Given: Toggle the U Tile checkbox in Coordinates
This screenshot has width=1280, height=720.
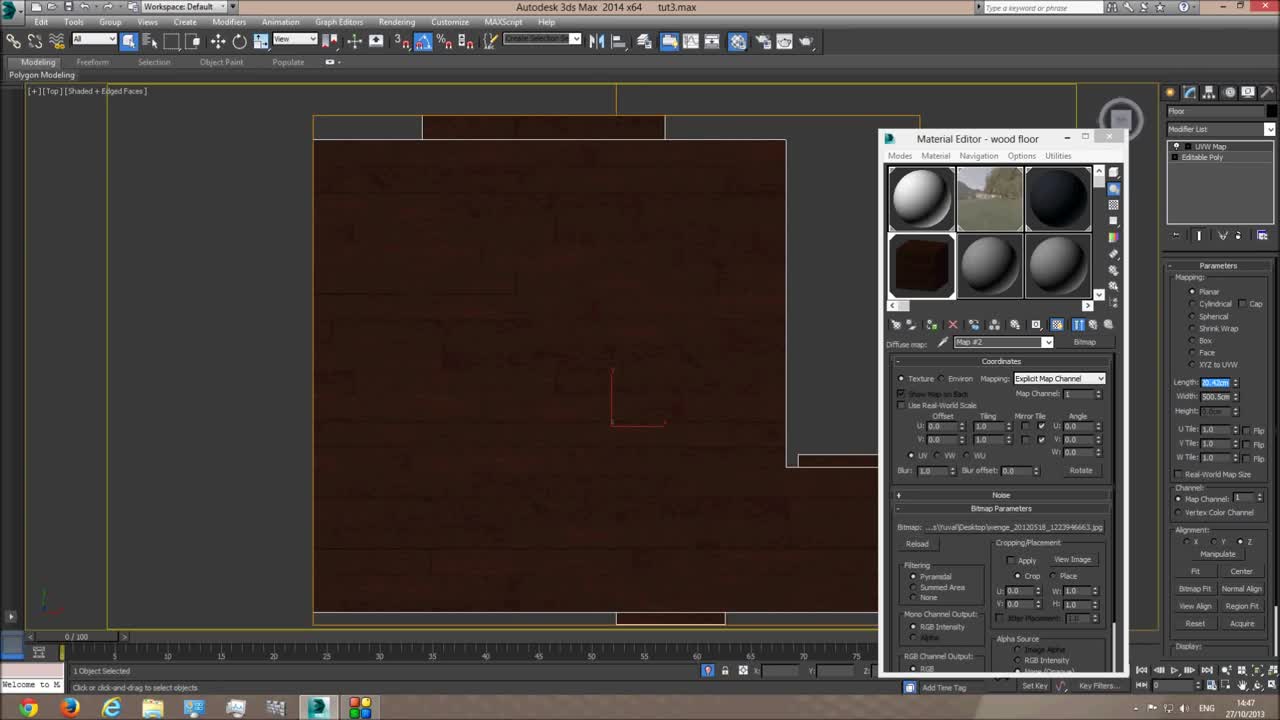Looking at the screenshot, I should point(1042,426).
